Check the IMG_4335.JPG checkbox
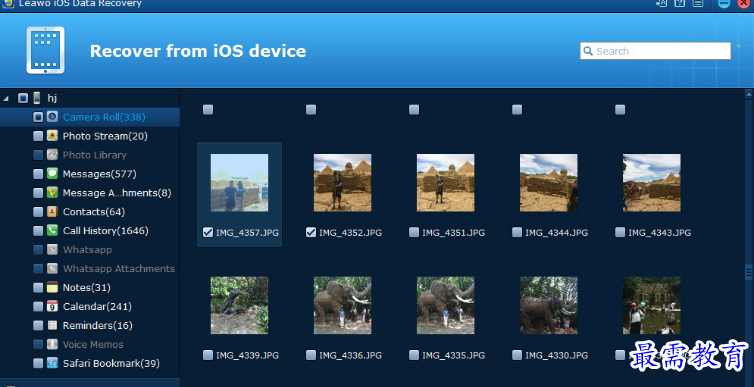The width and height of the screenshot is (754, 387). [414, 355]
